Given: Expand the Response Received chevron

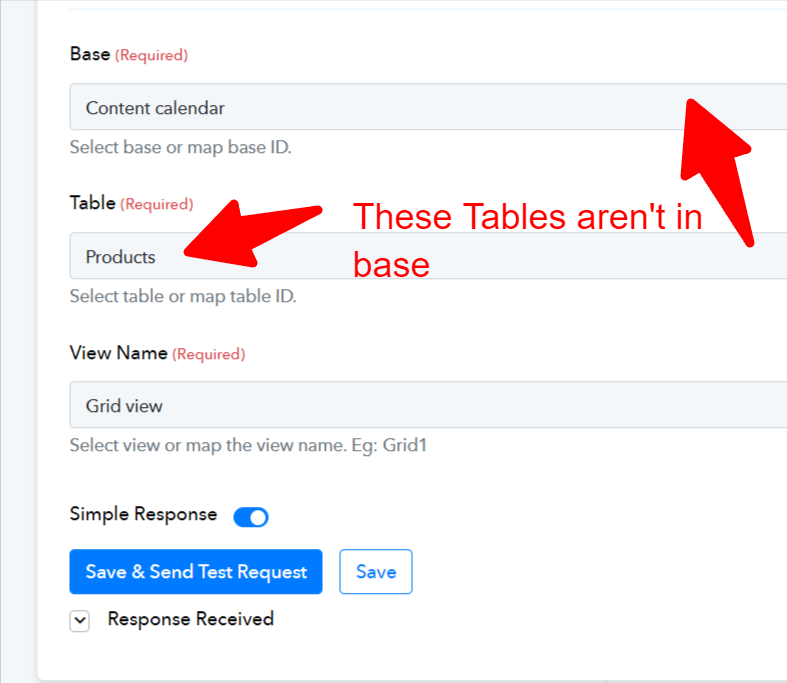Looking at the screenshot, I should [79, 621].
